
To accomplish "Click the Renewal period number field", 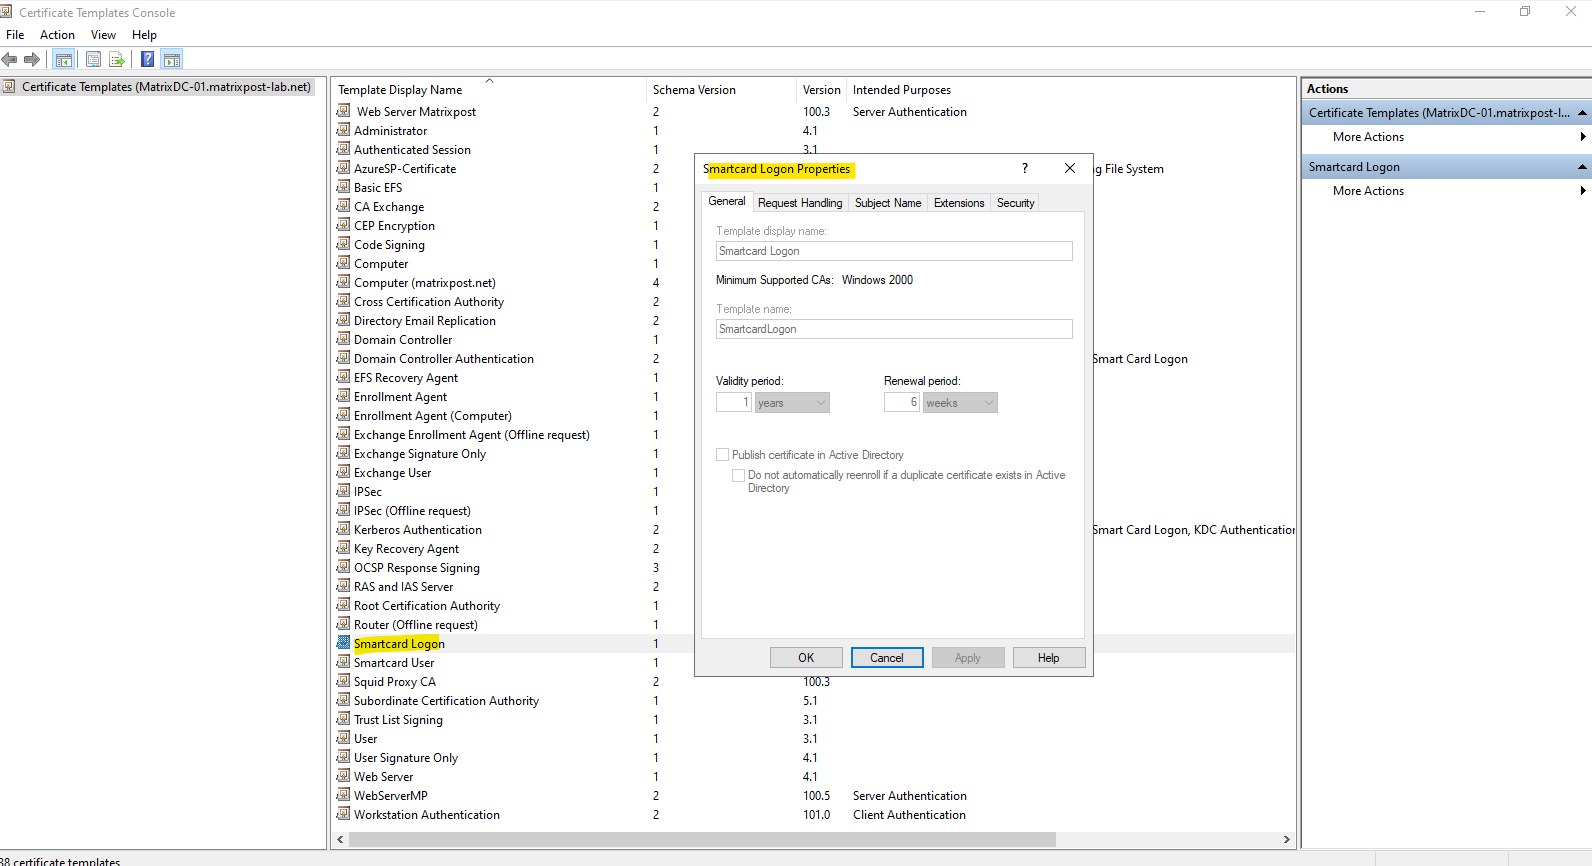I will [x=901, y=402].
